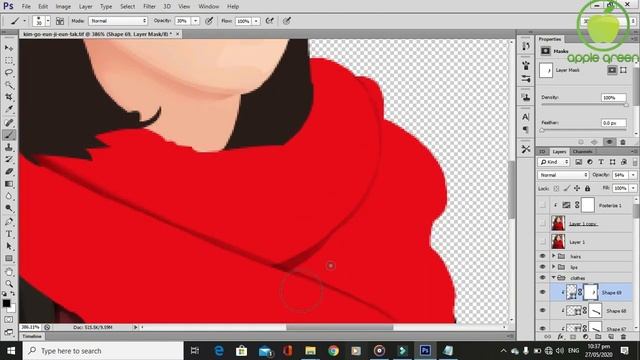
Task: Select the Rectangle shape tool
Action: click(9, 259)
